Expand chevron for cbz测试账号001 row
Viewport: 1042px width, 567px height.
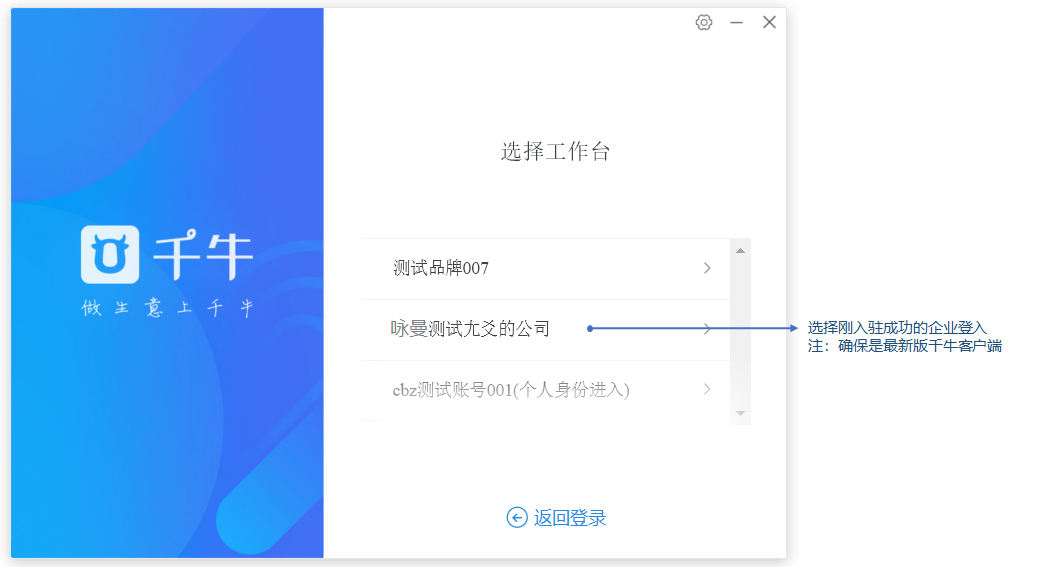point(707,389)
